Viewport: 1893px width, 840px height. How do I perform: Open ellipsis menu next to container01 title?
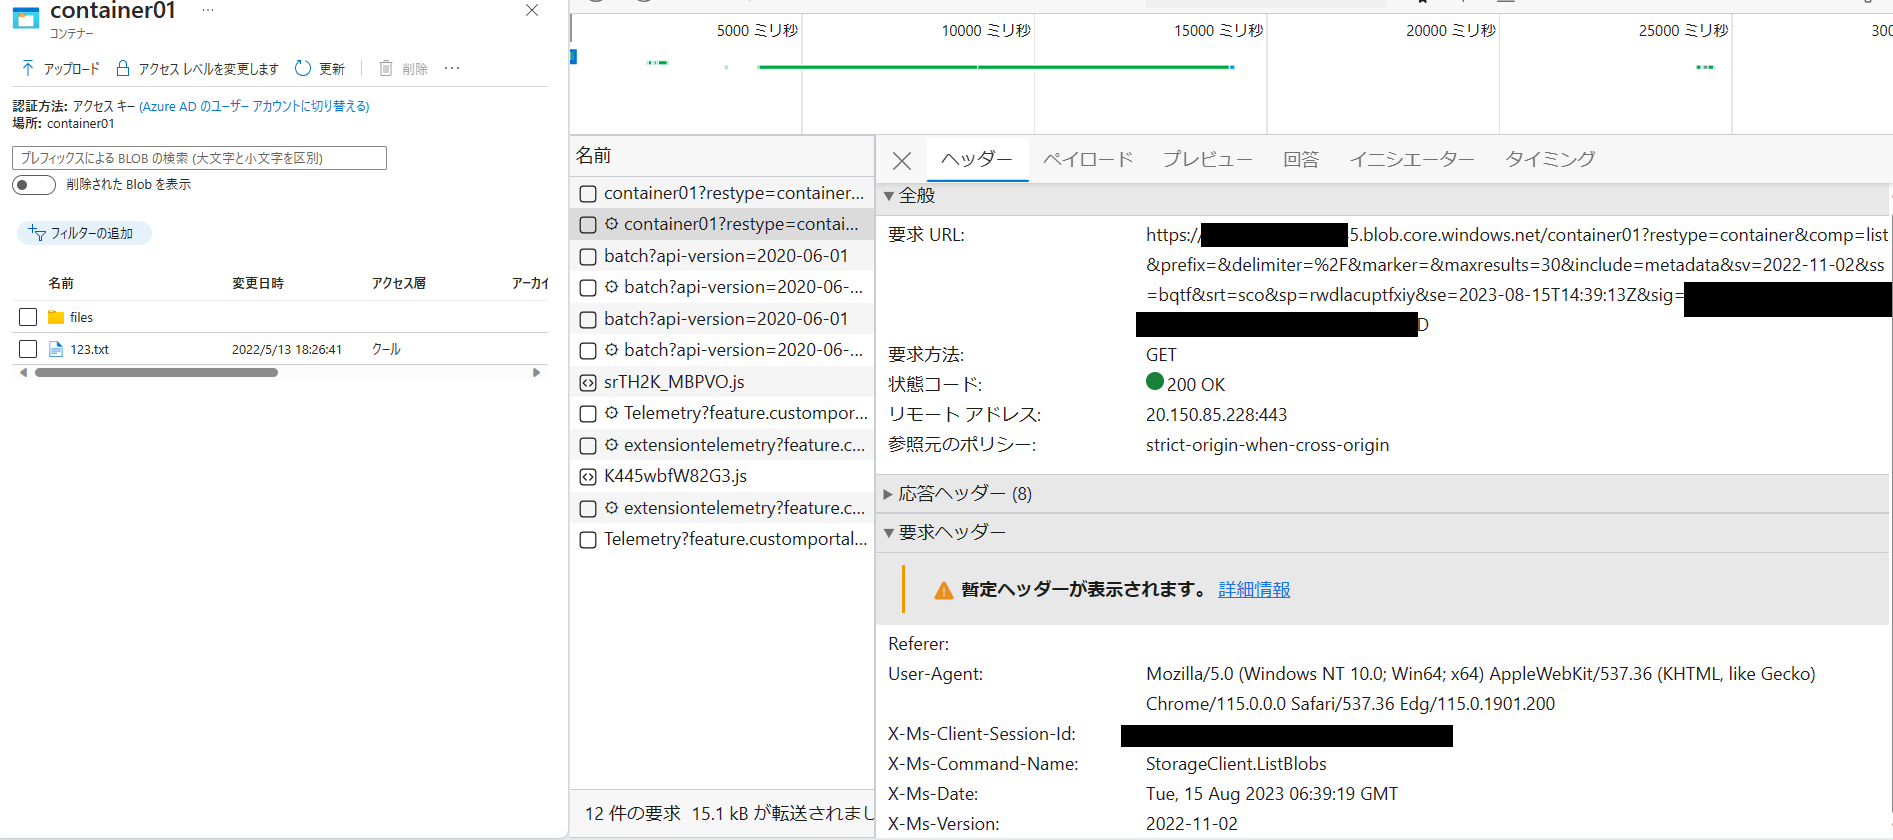coord(208,10)
